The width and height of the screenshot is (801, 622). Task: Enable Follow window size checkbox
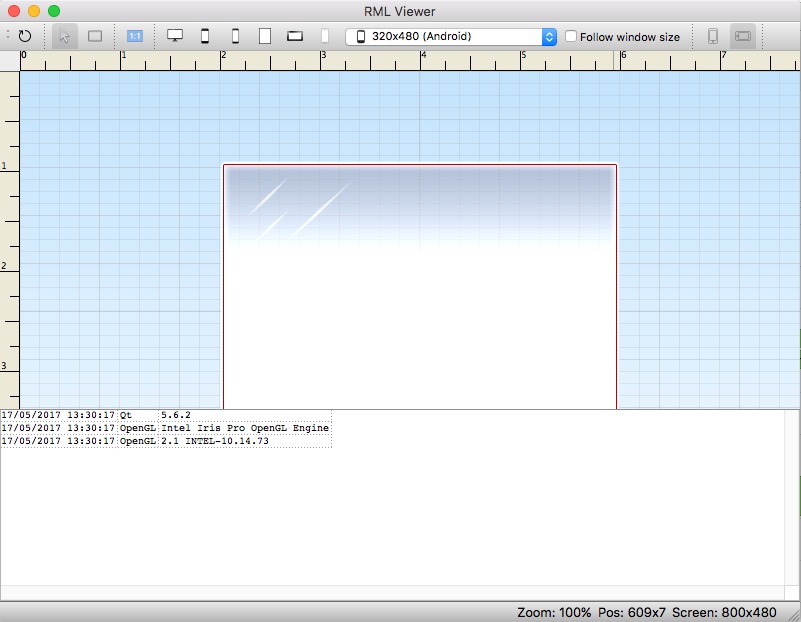click(x=571, y=37)
